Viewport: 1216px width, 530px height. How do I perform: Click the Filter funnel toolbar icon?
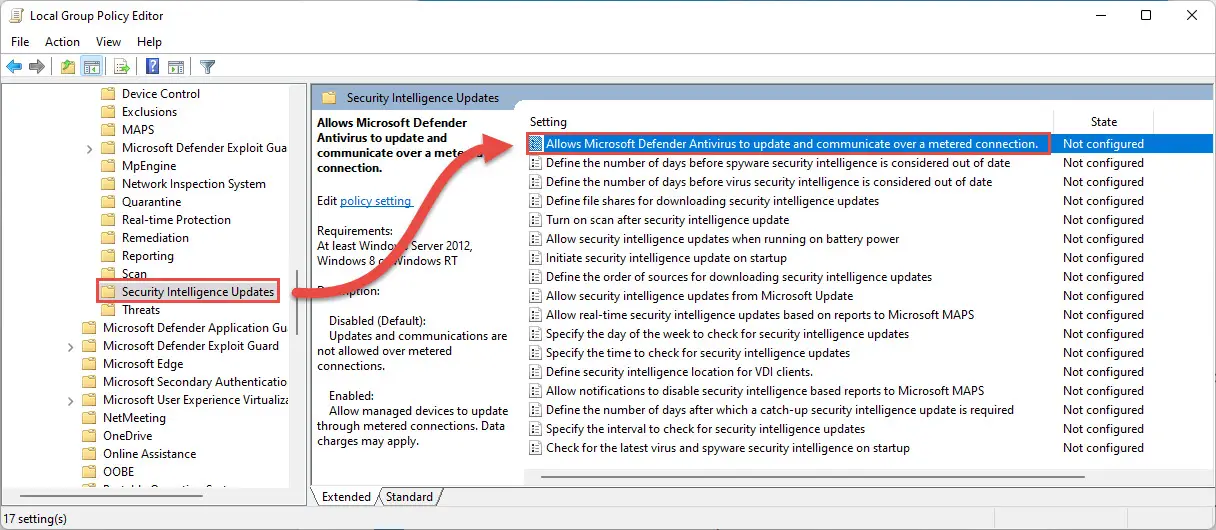click(x=207, y=67)
